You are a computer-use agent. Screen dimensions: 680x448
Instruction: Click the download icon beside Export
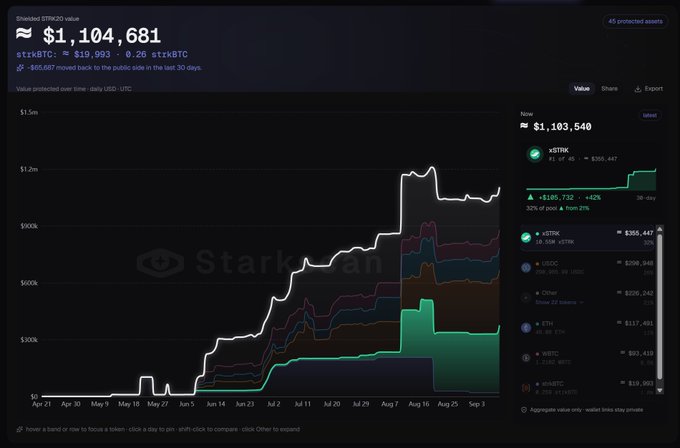638,89
